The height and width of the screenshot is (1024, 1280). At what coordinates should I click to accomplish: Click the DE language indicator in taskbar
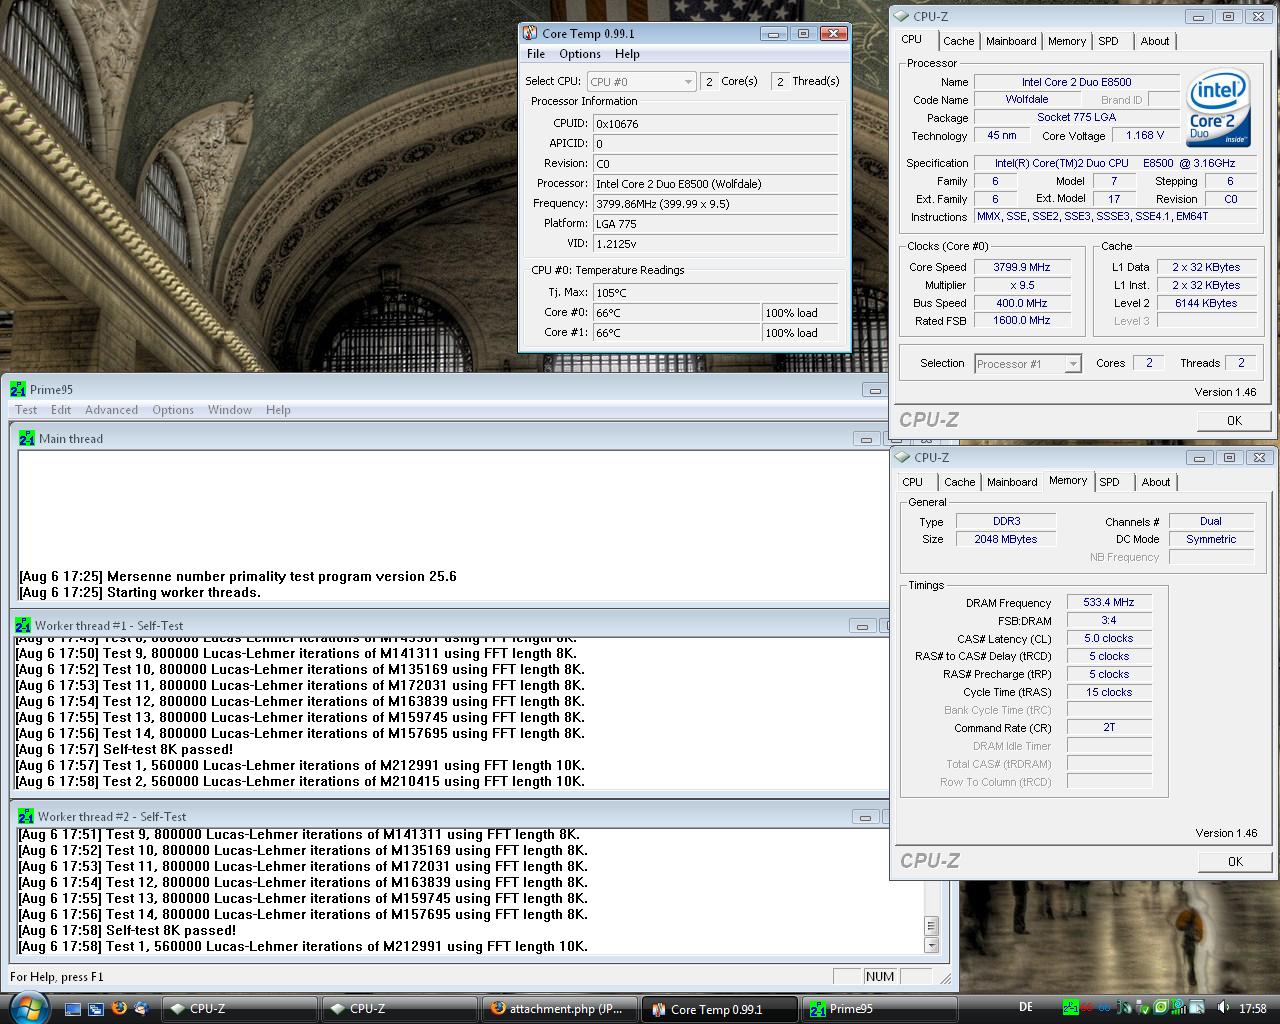point(1025,1008)
